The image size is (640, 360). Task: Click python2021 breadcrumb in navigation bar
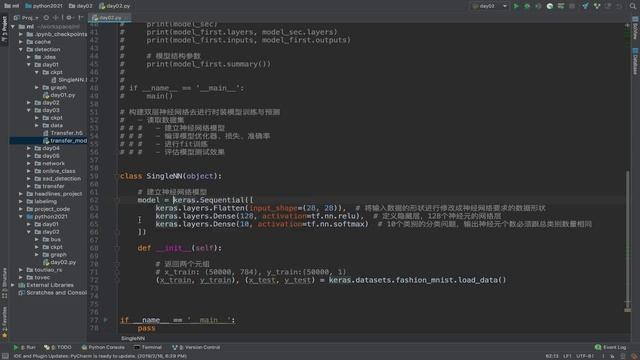tap(44, 6)
